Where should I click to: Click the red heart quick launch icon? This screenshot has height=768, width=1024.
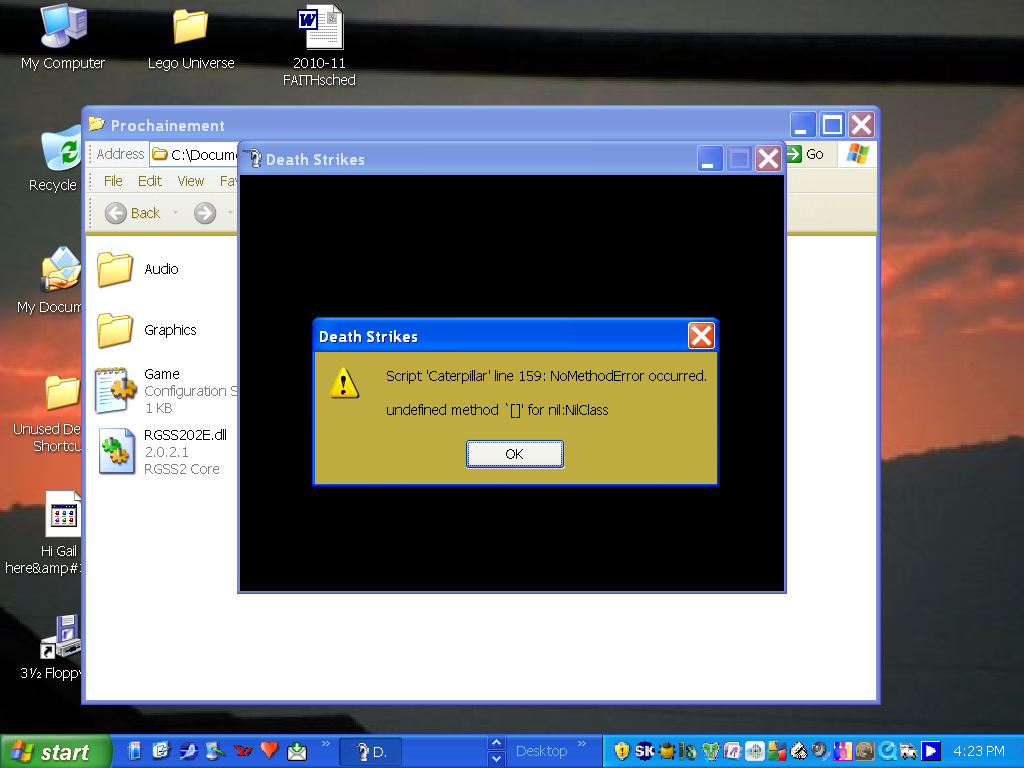pyautogui.click(x=269, y=751)
